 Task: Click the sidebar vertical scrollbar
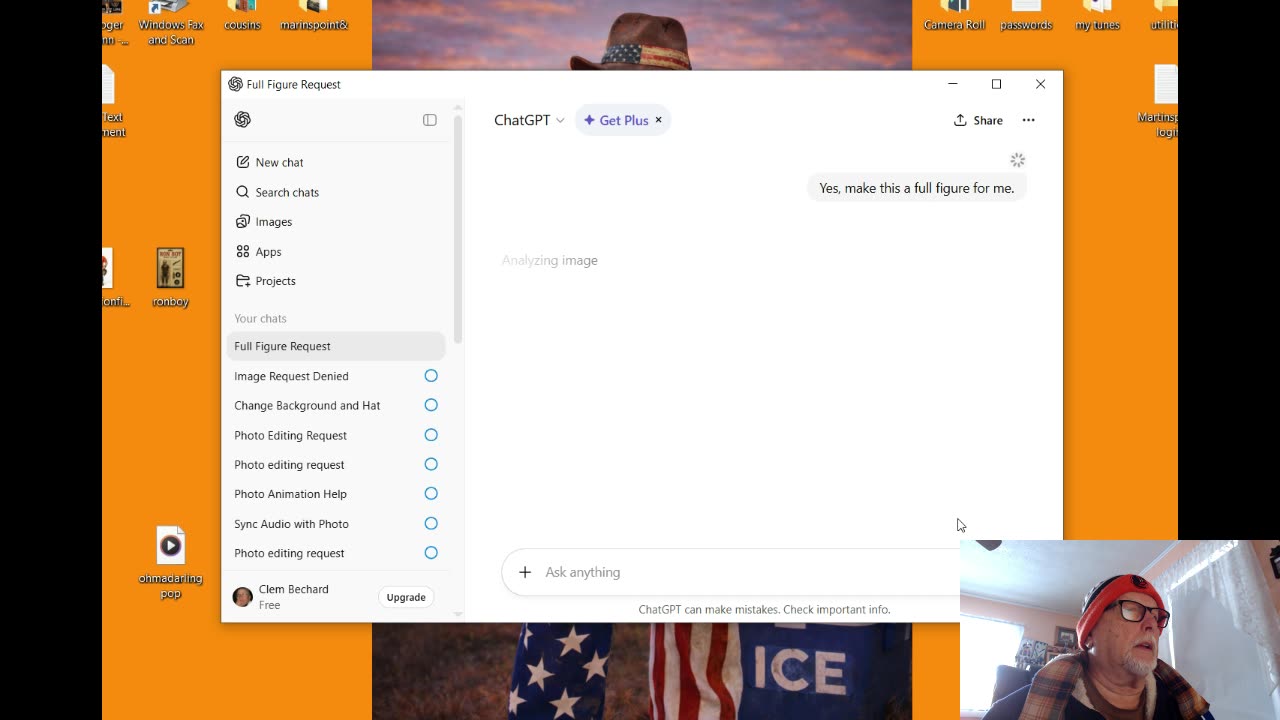point(458,230)
